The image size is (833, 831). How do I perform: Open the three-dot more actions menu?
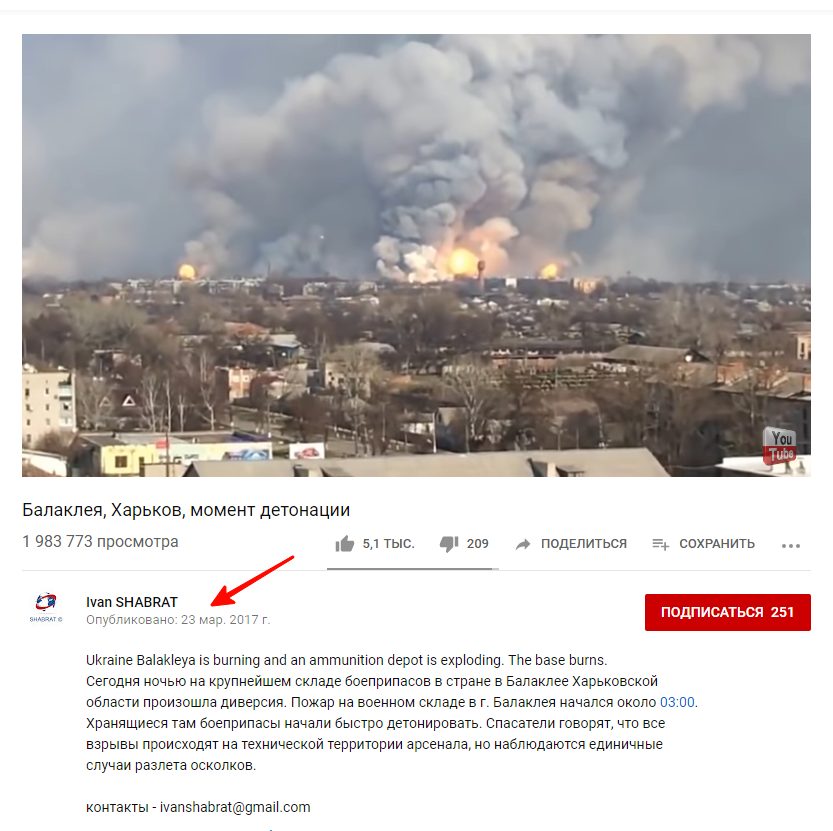pos(791,546)
